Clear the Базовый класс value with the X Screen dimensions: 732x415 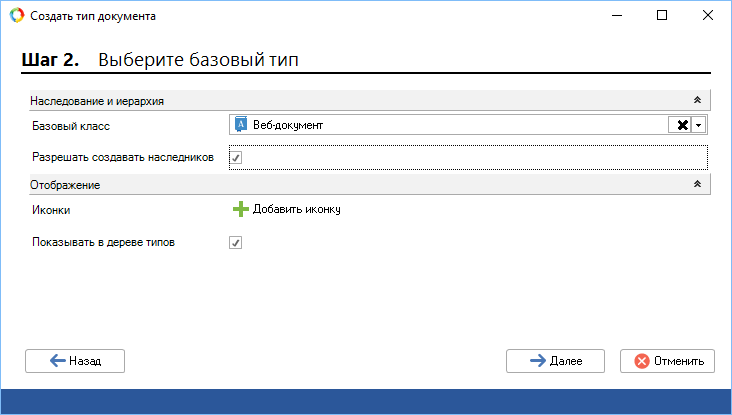[682, 125]
